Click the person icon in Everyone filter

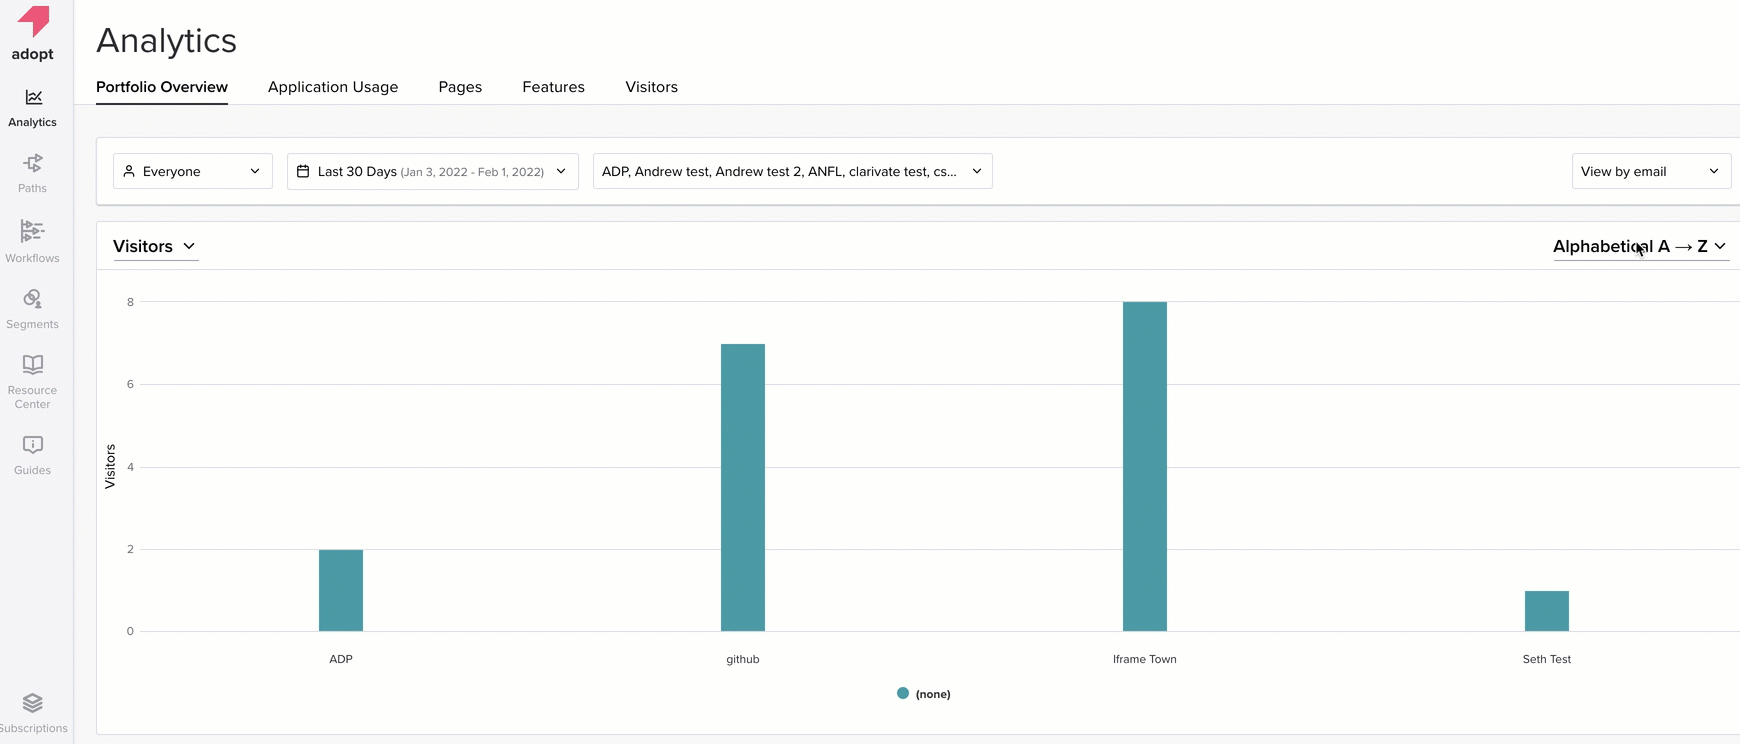click(x=129, y=171)
